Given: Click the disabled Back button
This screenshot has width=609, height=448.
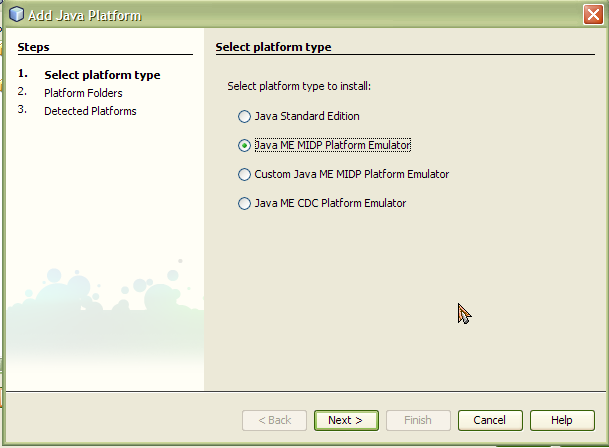Looking at the screenshot, I should pos(274,420).
